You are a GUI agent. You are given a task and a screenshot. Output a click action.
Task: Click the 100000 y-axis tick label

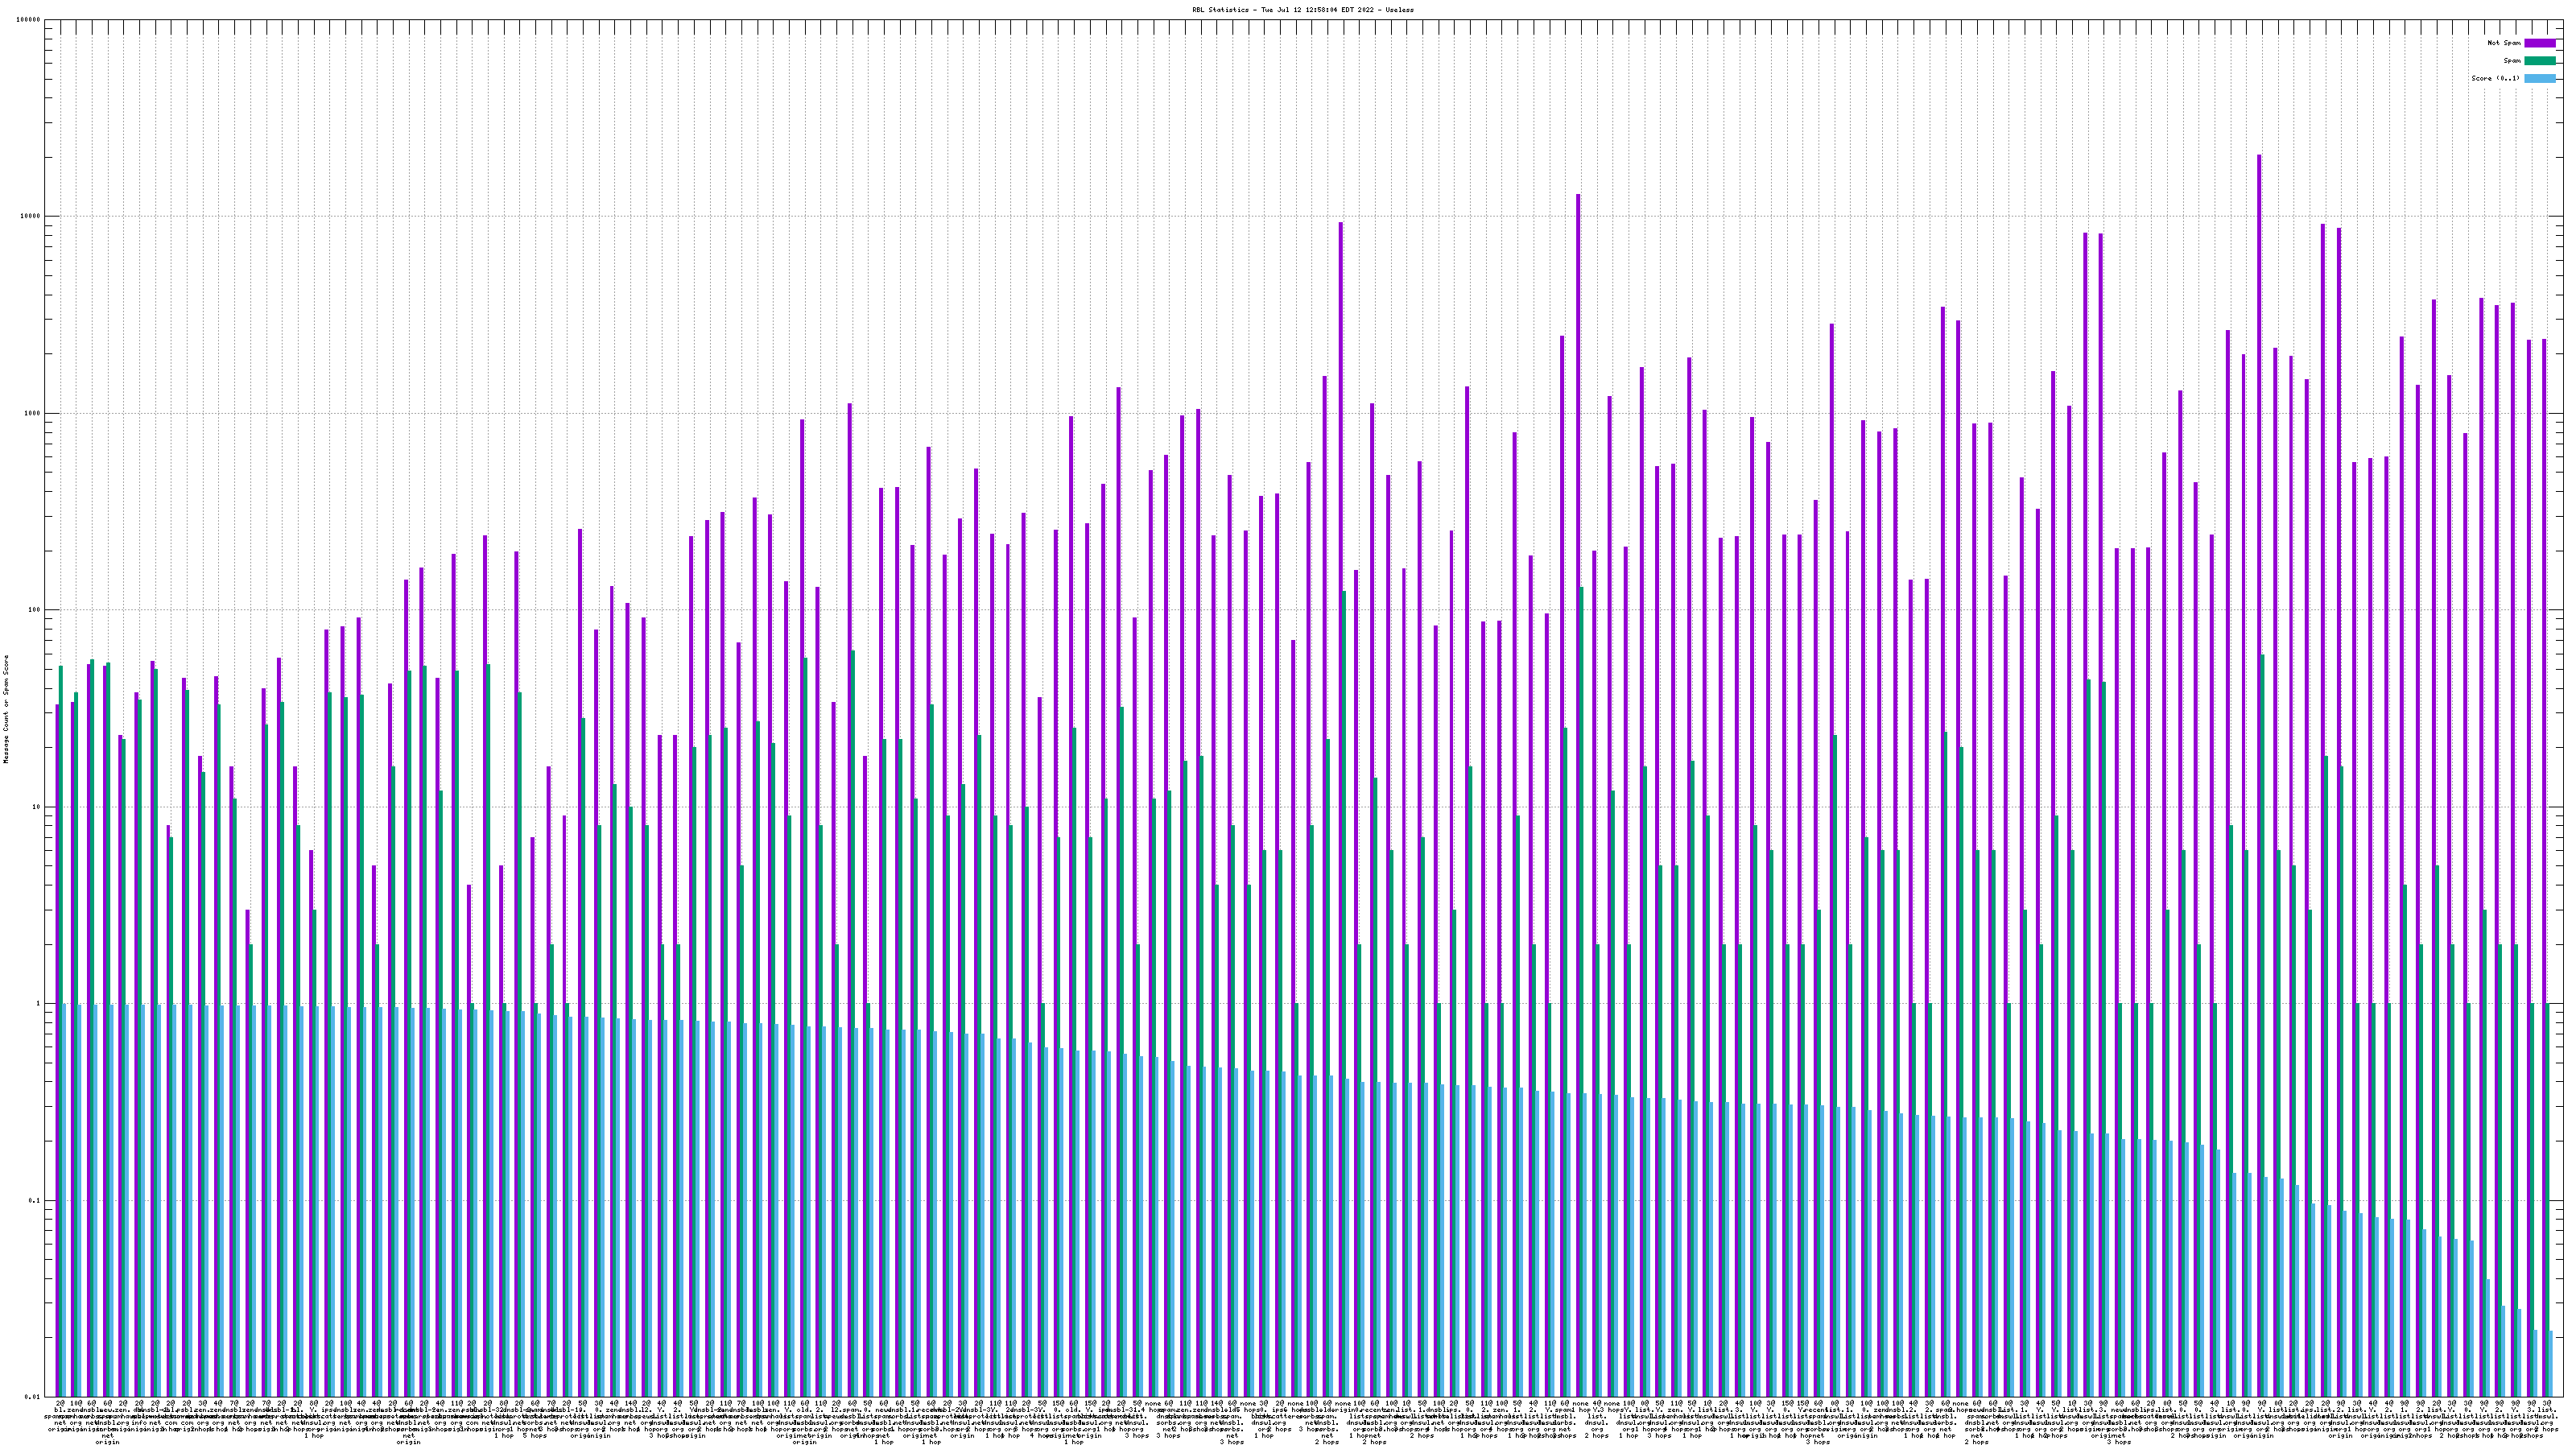(x=30, y=20)
